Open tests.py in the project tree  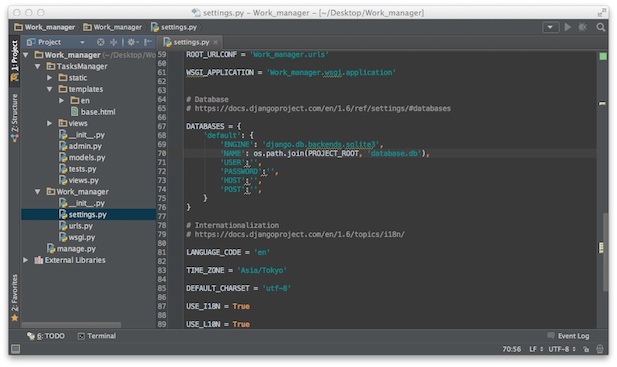[78, 169]
